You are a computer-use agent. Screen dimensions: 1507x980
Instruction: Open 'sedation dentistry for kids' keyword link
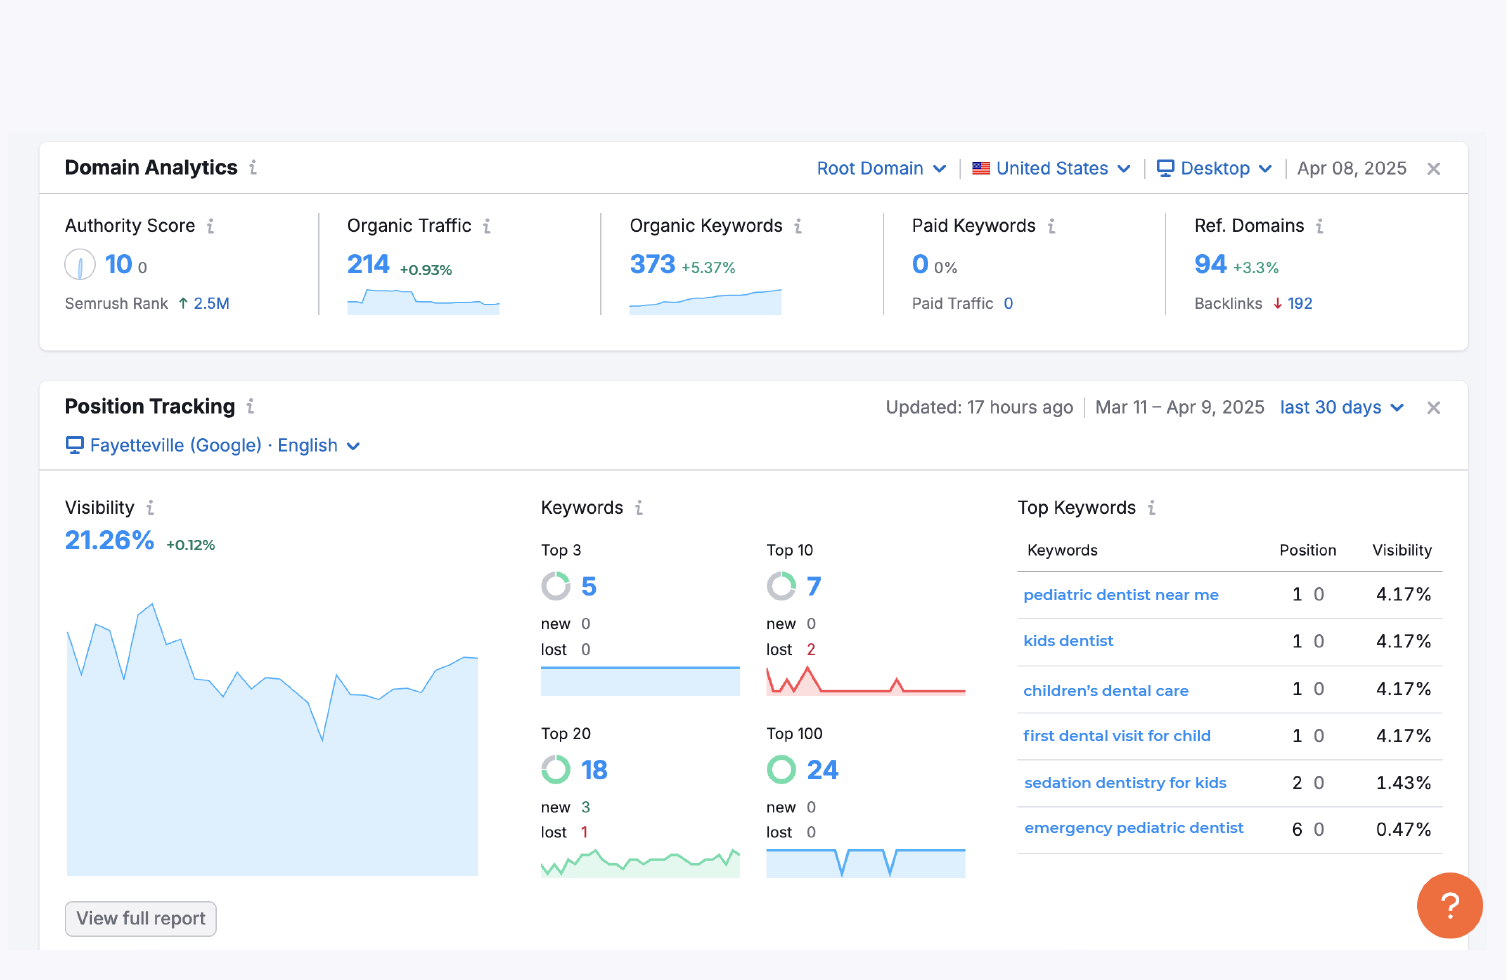coord(1125,783)
